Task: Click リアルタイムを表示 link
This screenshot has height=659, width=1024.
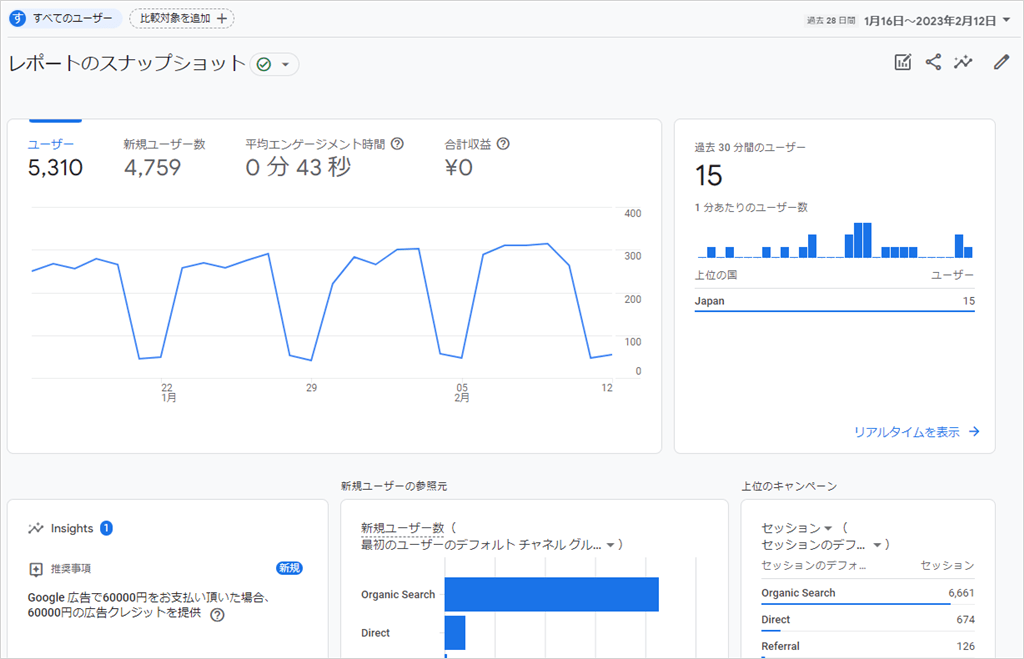Action: pyautogui.click(x=907, y=432)
